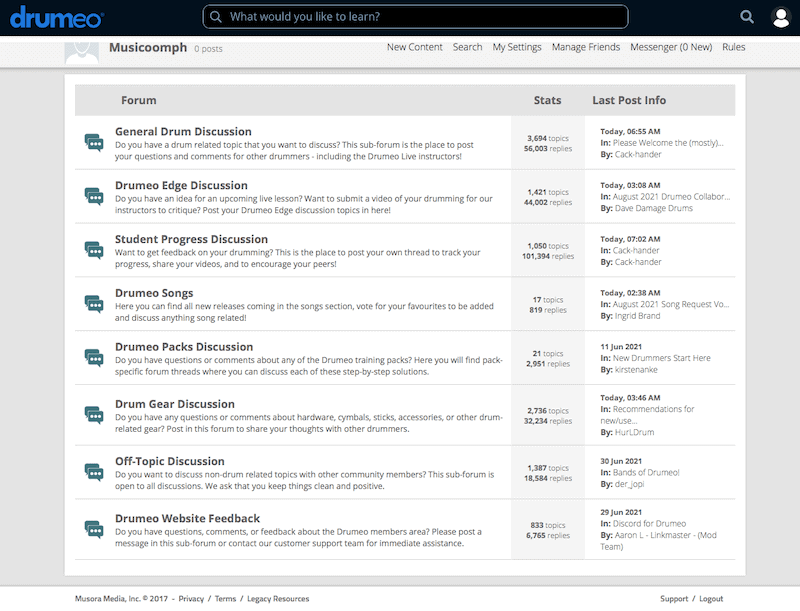Click 'Stats' column header

(547, 100)
